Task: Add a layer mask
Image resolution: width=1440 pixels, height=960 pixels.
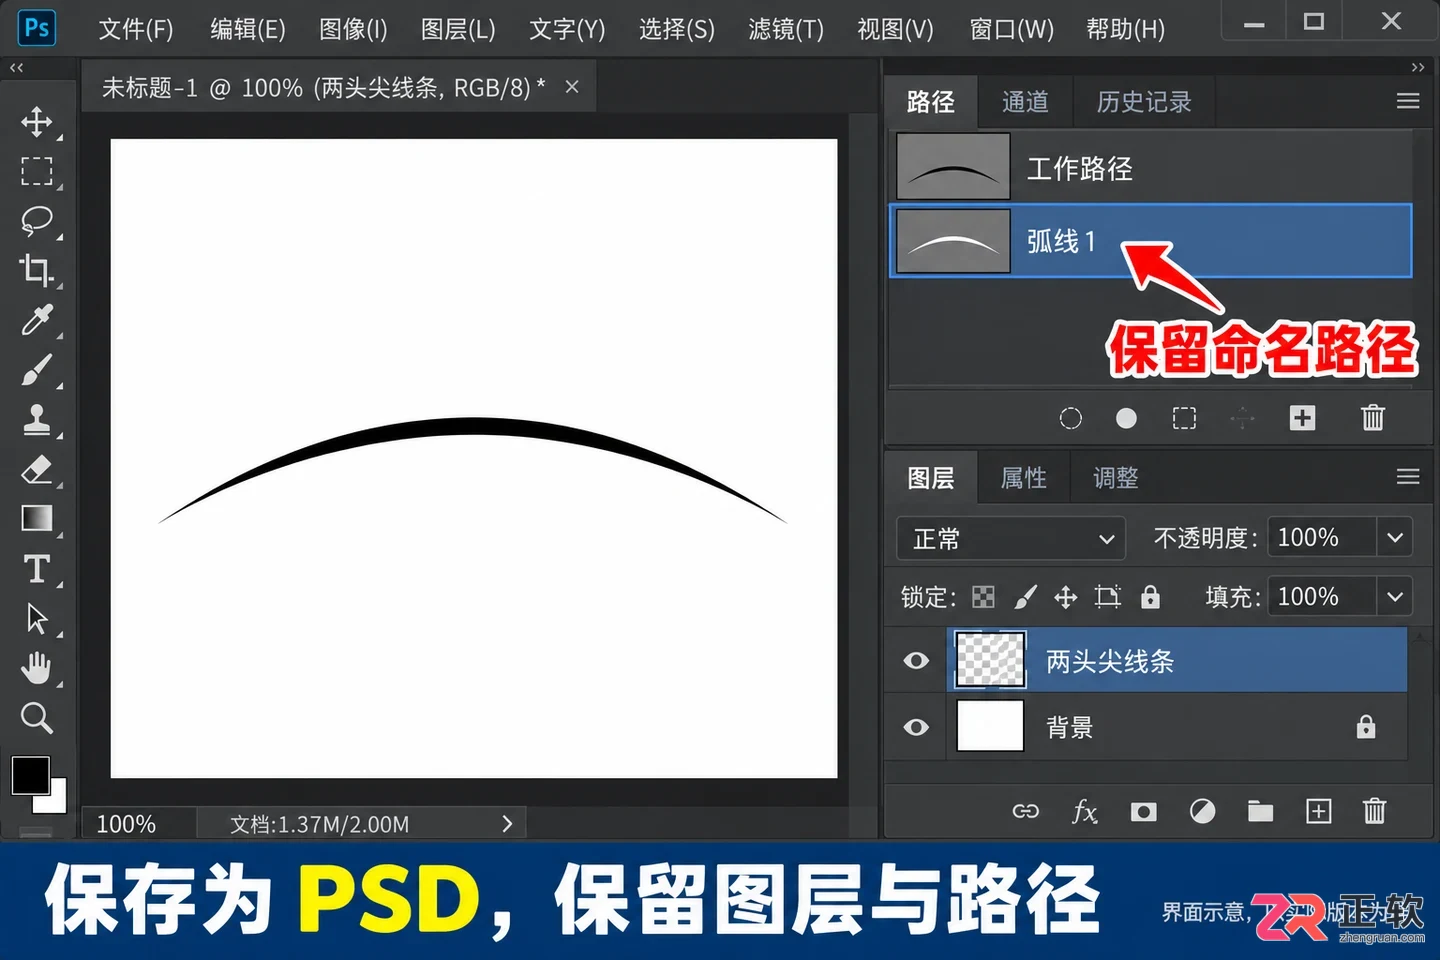Action: (1143, 811)
